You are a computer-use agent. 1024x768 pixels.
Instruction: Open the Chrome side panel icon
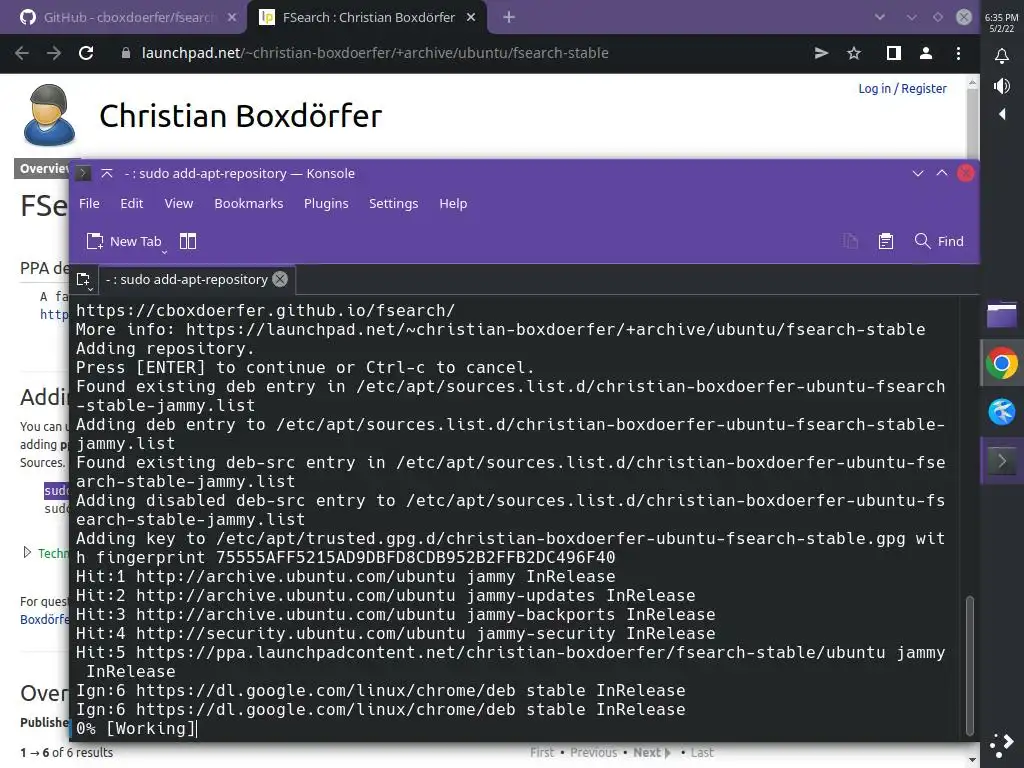pos(893,53)
